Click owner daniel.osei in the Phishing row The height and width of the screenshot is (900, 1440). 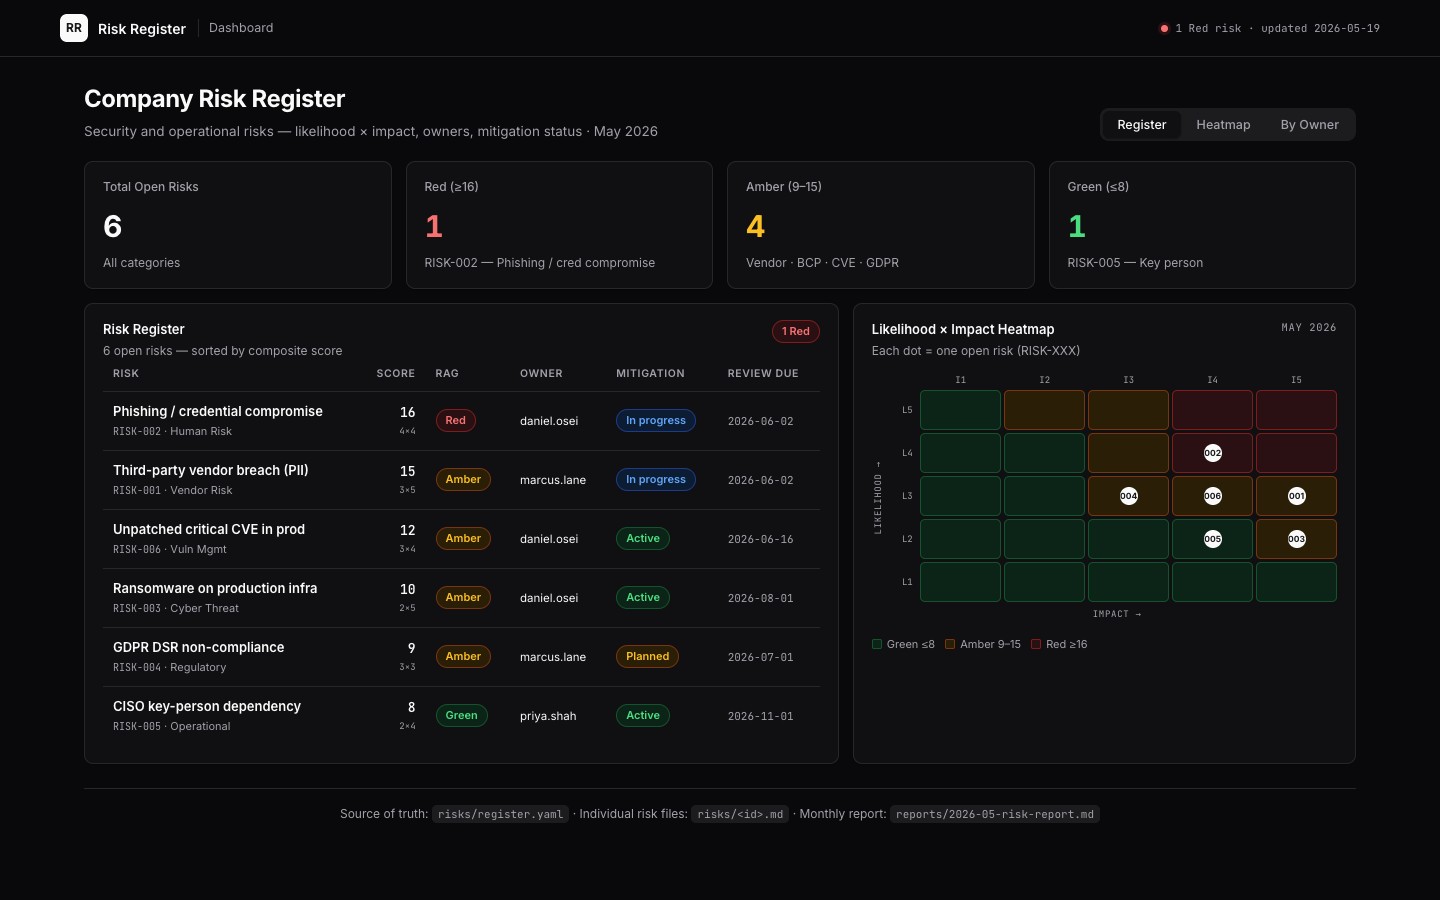pos(549,421)
